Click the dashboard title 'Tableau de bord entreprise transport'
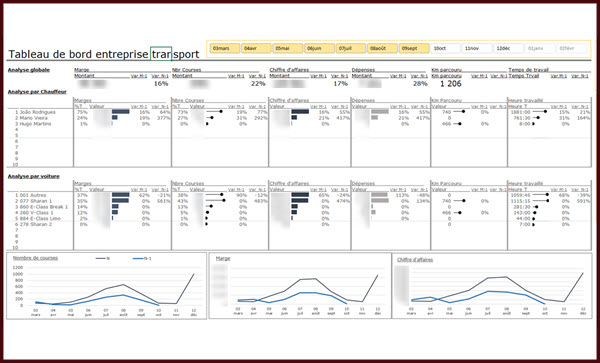This screenshot has height=363, width=600. tap(104, 54)
